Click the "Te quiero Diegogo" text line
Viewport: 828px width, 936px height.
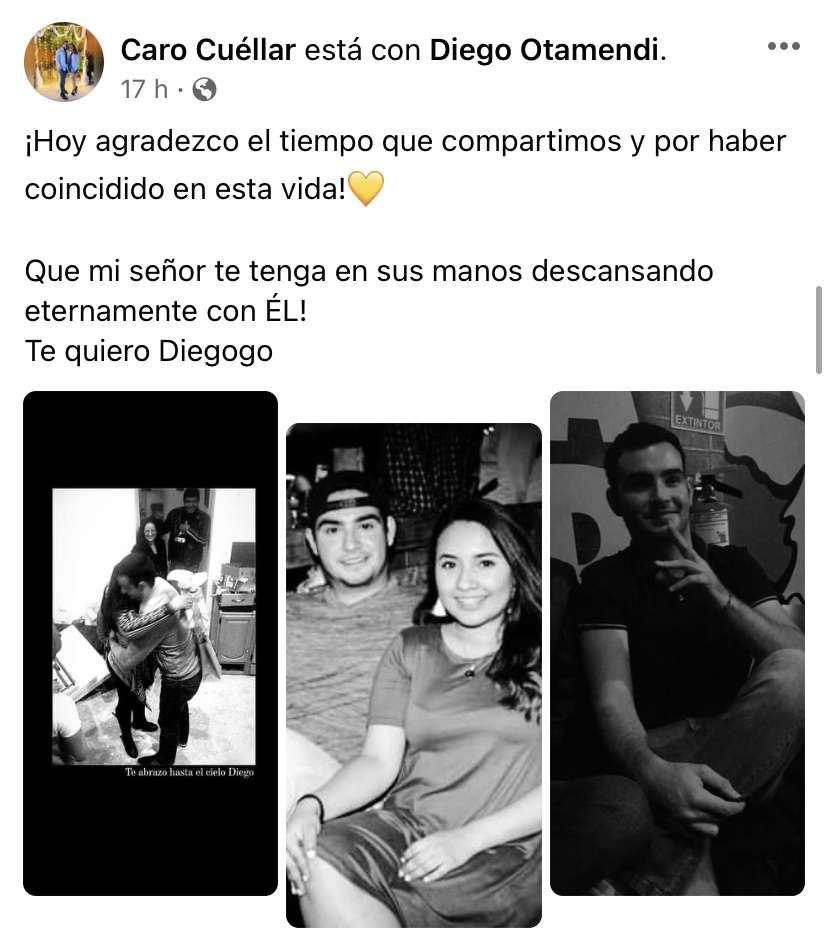(149, 350)
